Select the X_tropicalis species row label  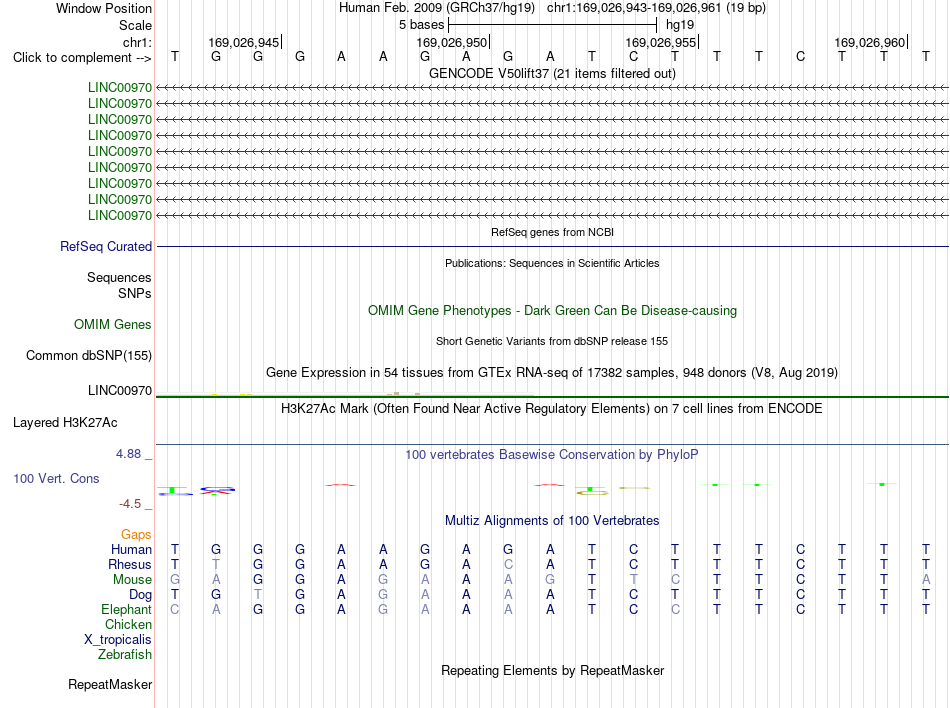click(118, 640)
